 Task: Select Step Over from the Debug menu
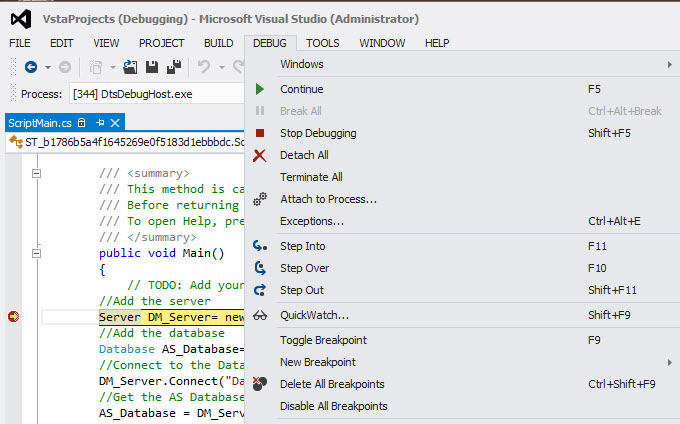304,268
